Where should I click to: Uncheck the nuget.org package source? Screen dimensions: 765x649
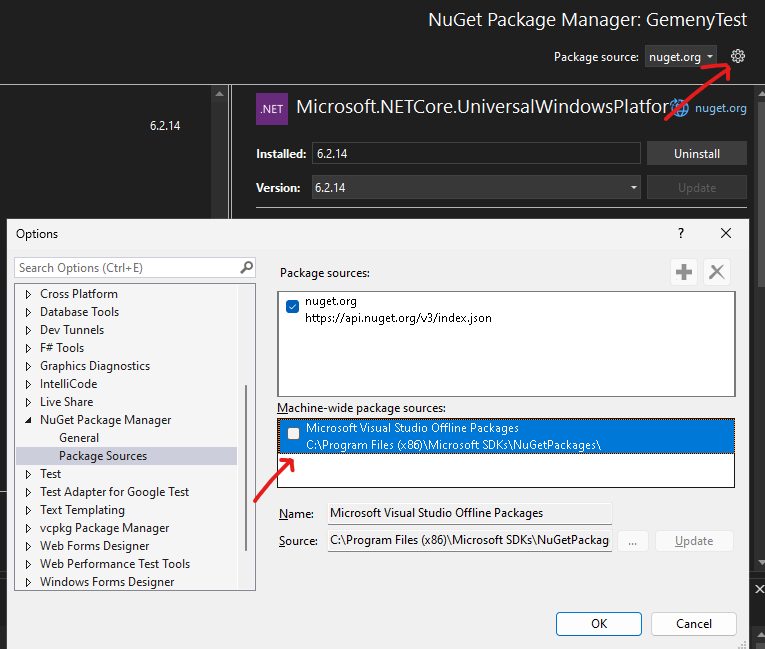coord(292,306)
